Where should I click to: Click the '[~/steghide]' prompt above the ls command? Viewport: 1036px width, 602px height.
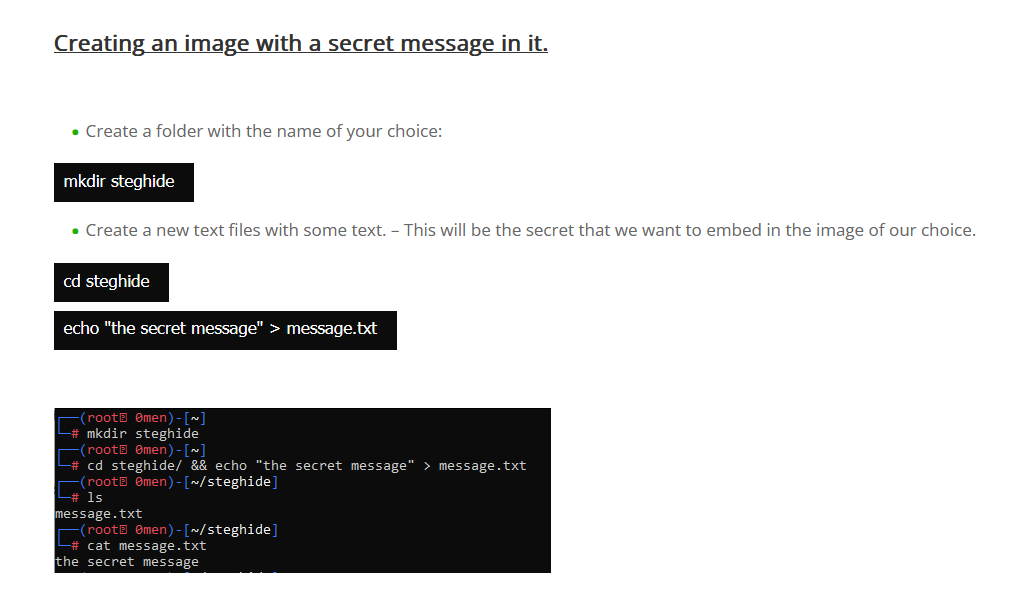pos(231,482)
